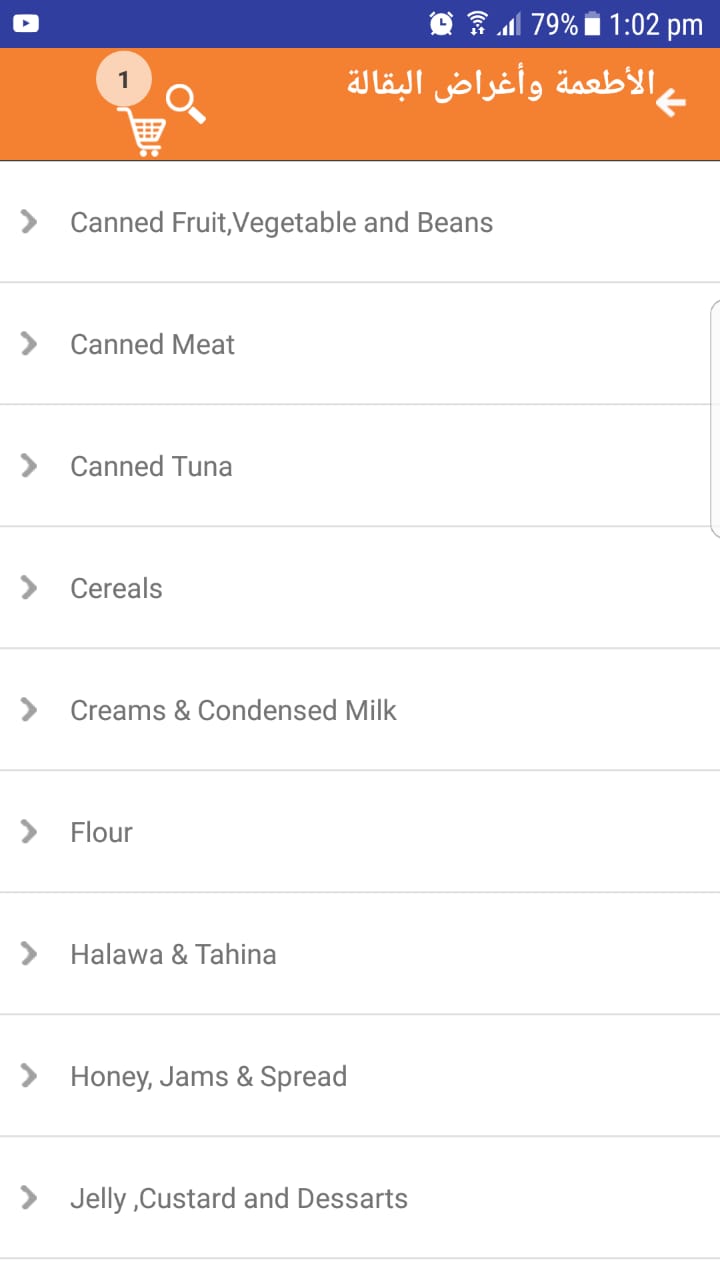
Task: Choose Honey, Jams & Spread category
Action: (x=208, y=1076)
